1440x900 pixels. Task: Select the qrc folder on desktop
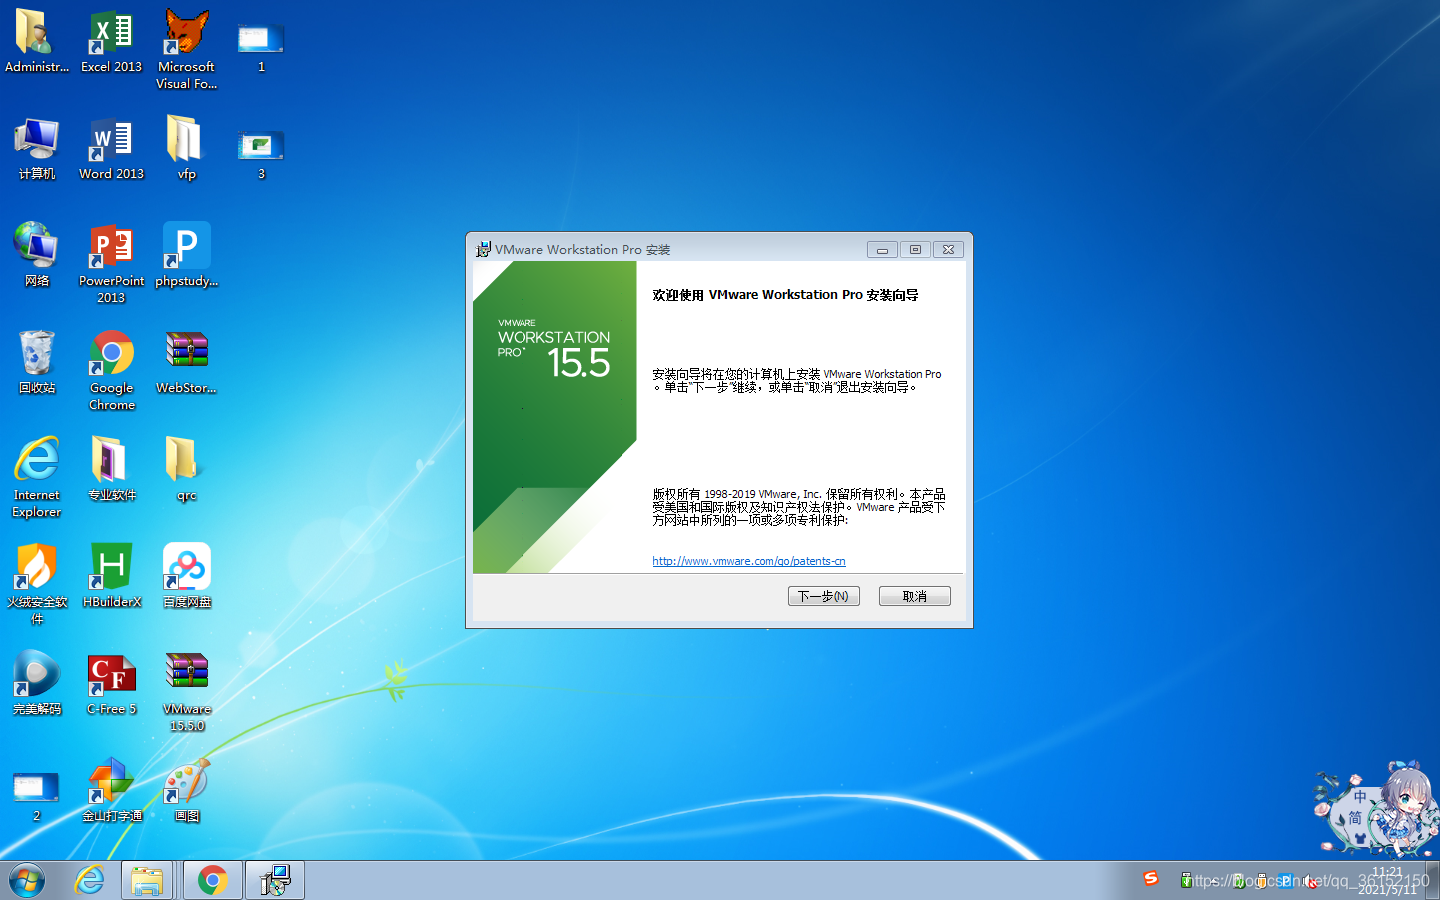coord(186,470)
